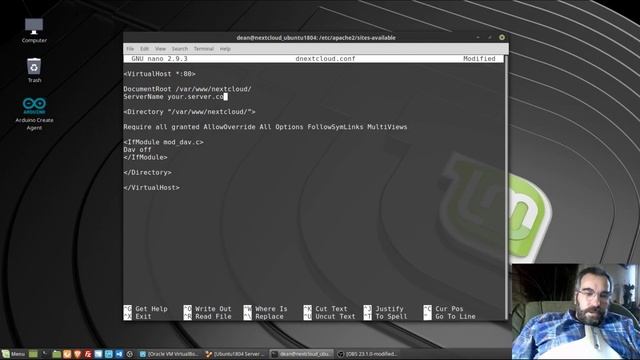Click 'Get Help' nano shortcut
Screen dimensions: 640x360
(x=151, y=309)
